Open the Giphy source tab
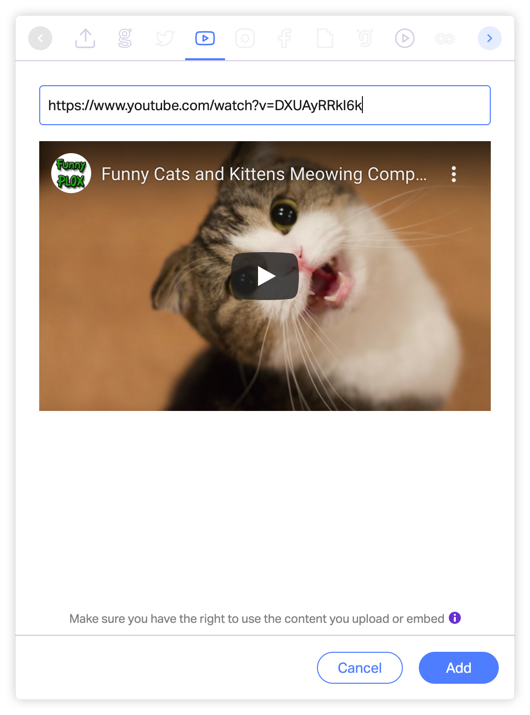The image size is (530, 715). (x=125, y=38)
